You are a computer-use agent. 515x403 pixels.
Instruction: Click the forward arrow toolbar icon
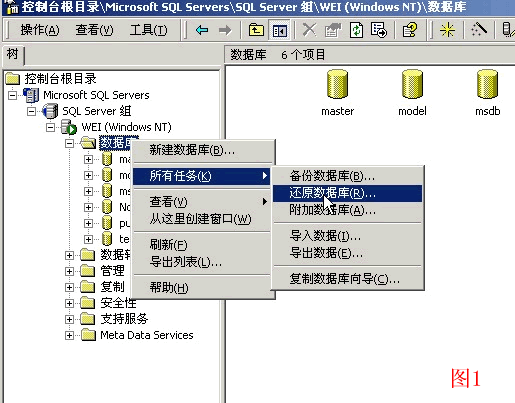tap(225, 30)
